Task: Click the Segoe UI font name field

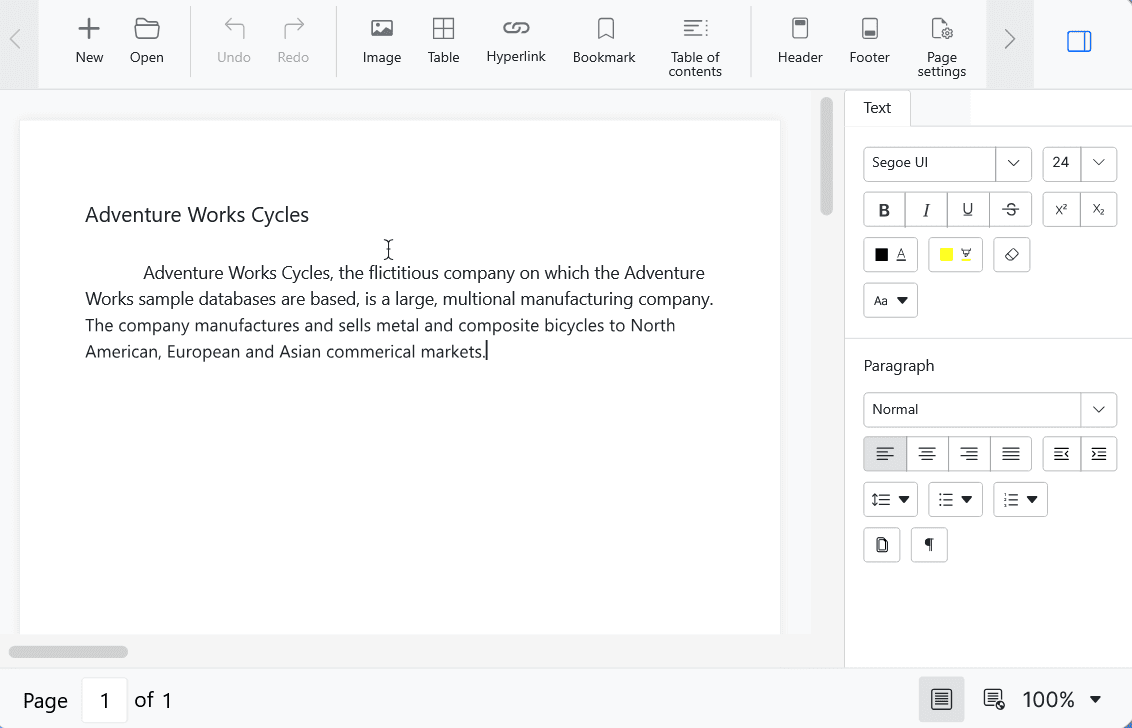Action: (929, 163)
